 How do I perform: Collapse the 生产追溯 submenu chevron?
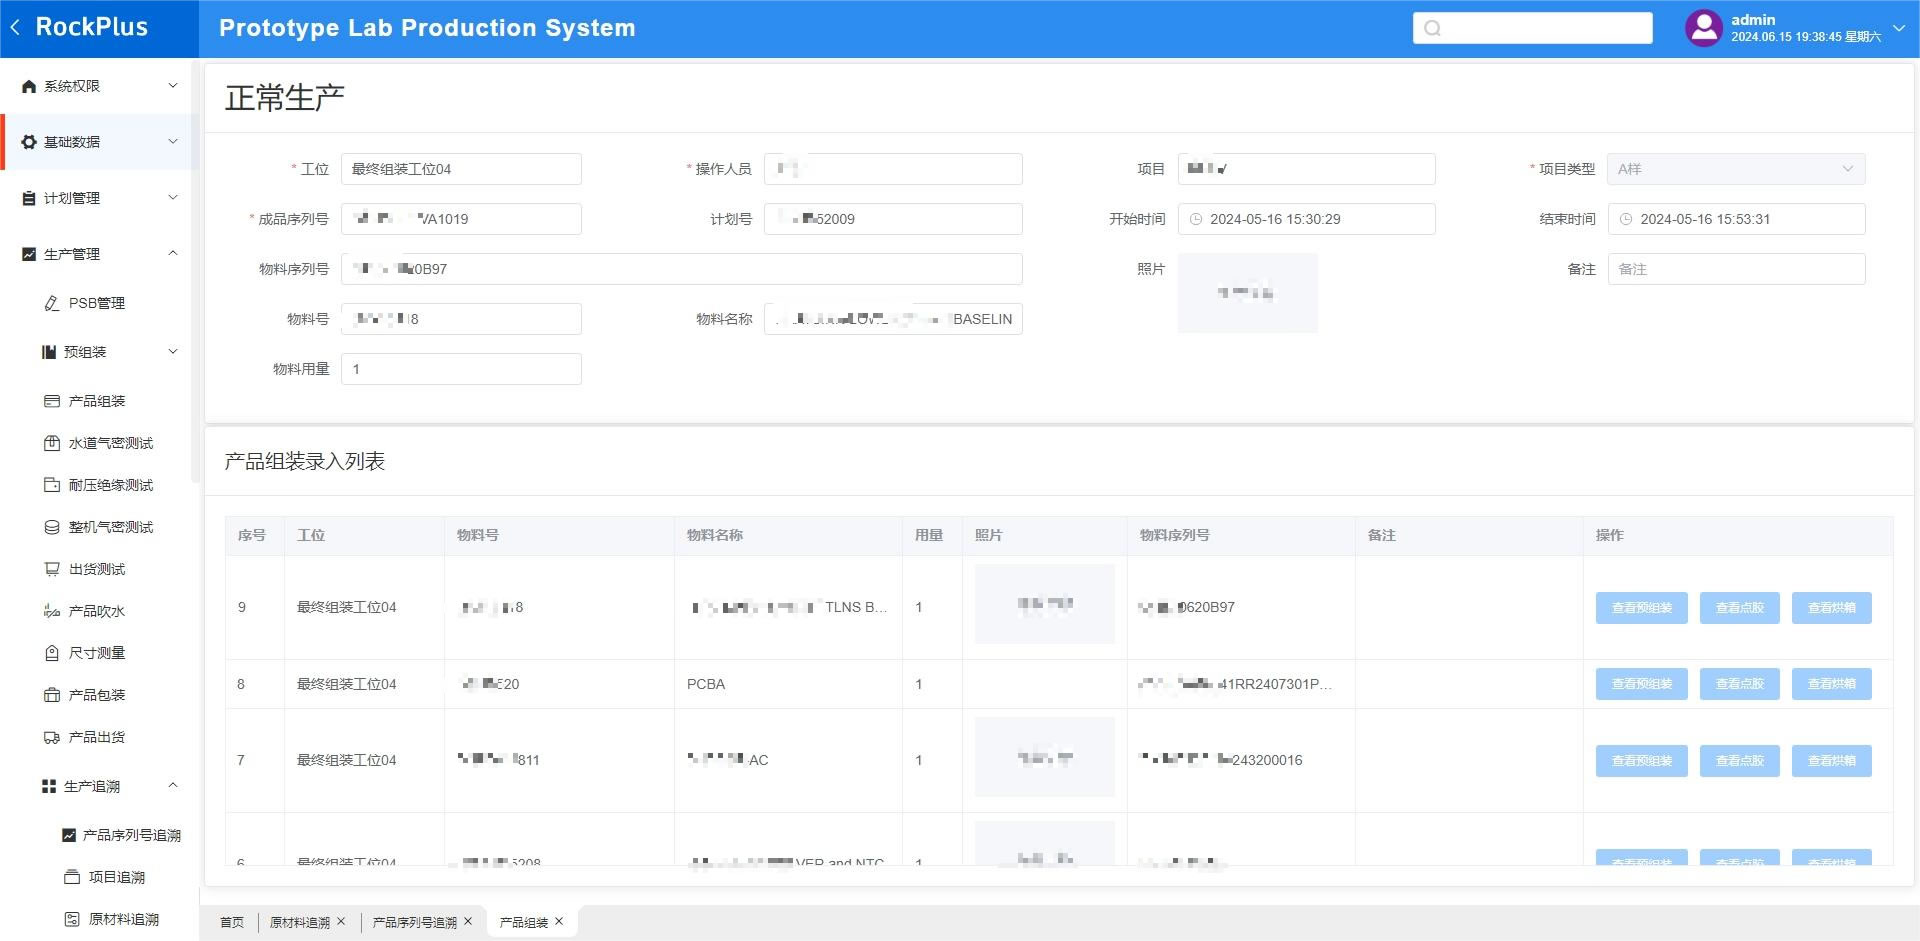173,786
